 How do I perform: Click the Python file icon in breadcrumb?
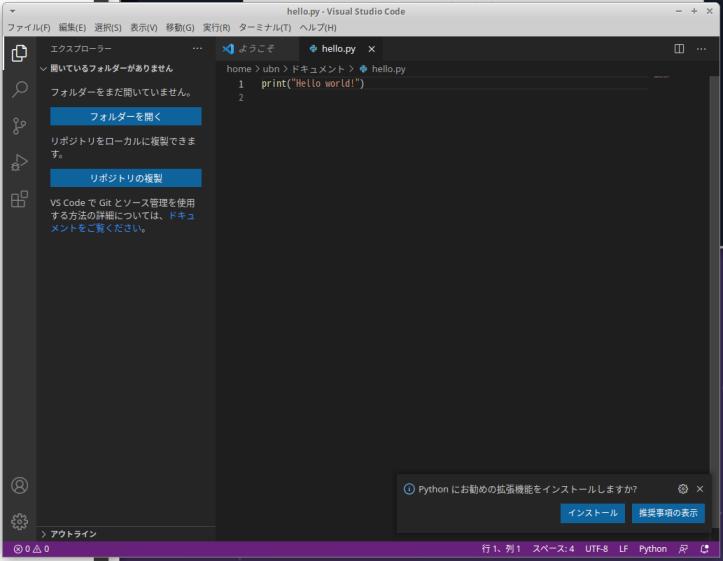363,69
